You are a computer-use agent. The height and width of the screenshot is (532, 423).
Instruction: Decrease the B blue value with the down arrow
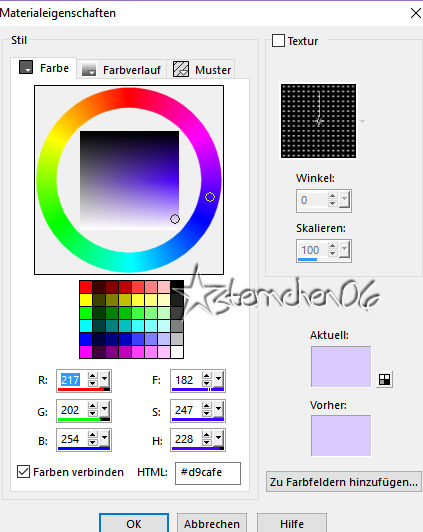point(92,442)
